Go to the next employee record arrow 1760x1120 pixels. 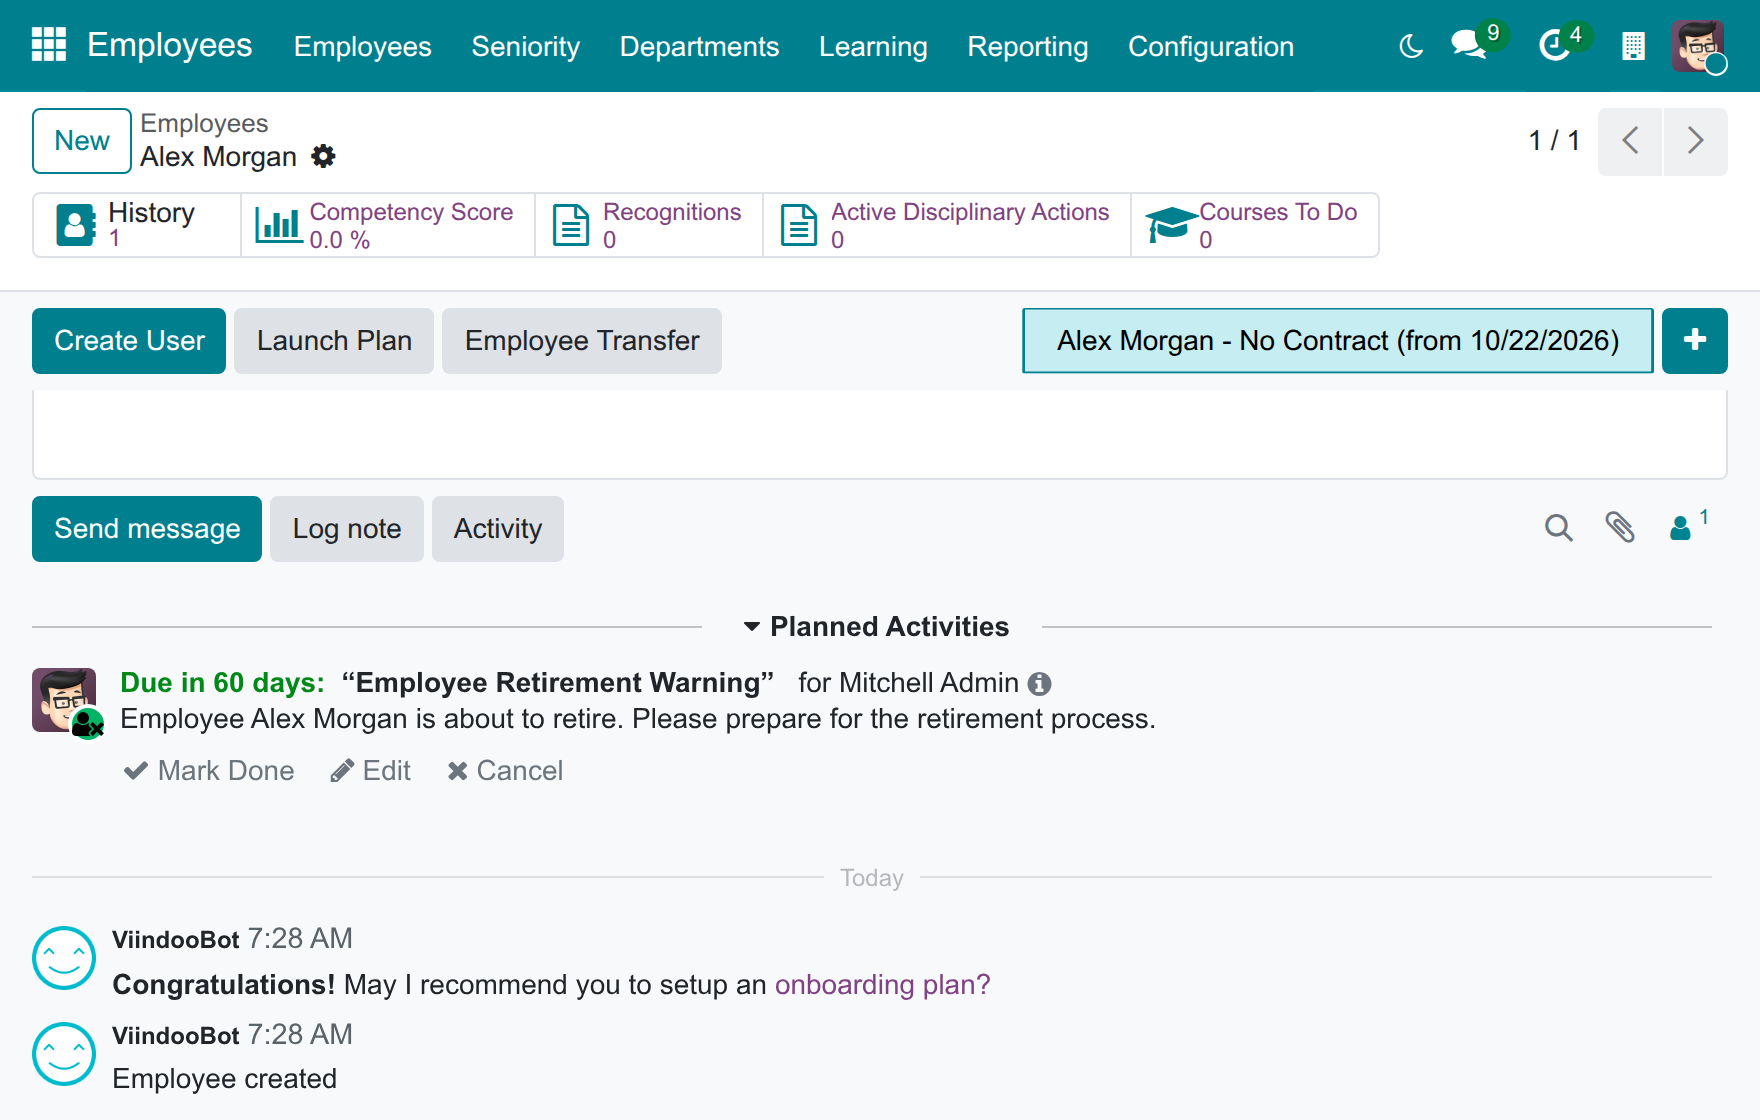coord(1695,141)
